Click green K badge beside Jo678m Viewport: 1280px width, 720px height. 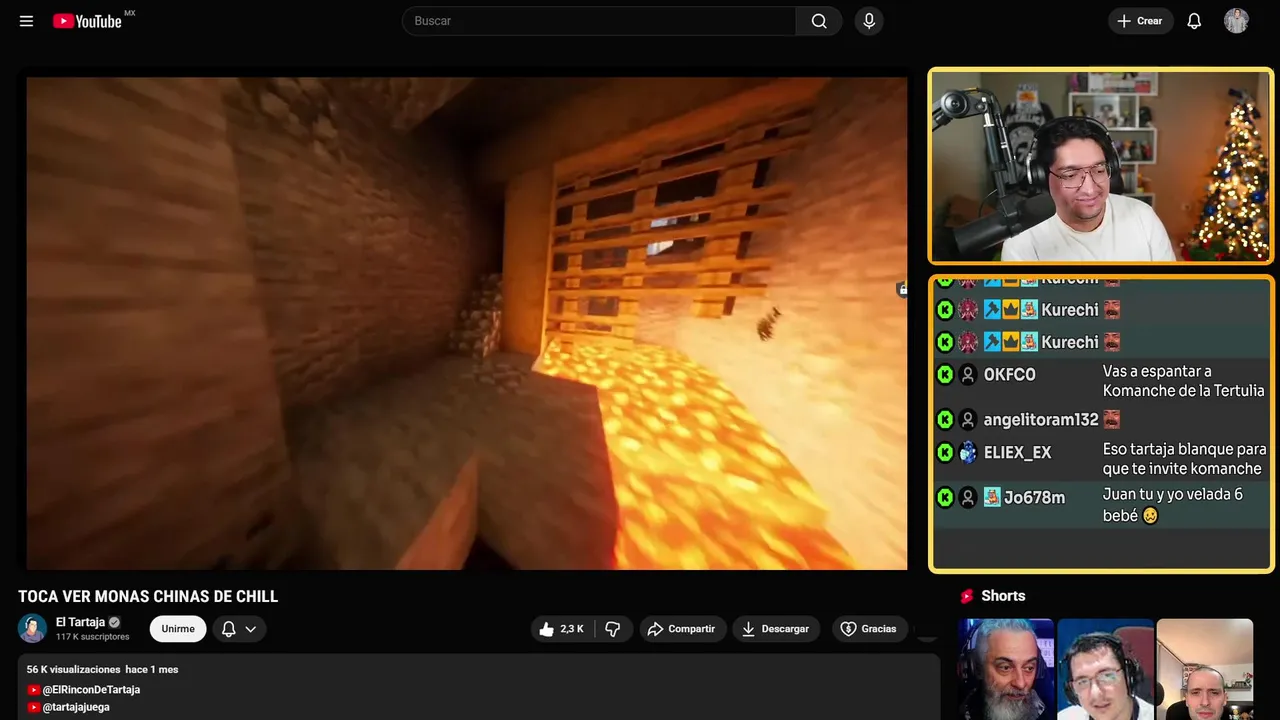tap(945, 498)
